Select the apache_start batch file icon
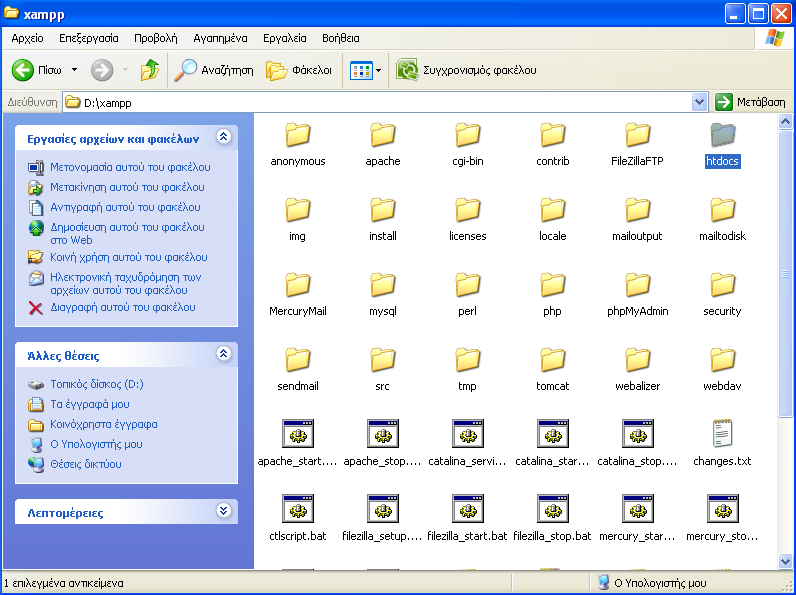 [297, 434]
